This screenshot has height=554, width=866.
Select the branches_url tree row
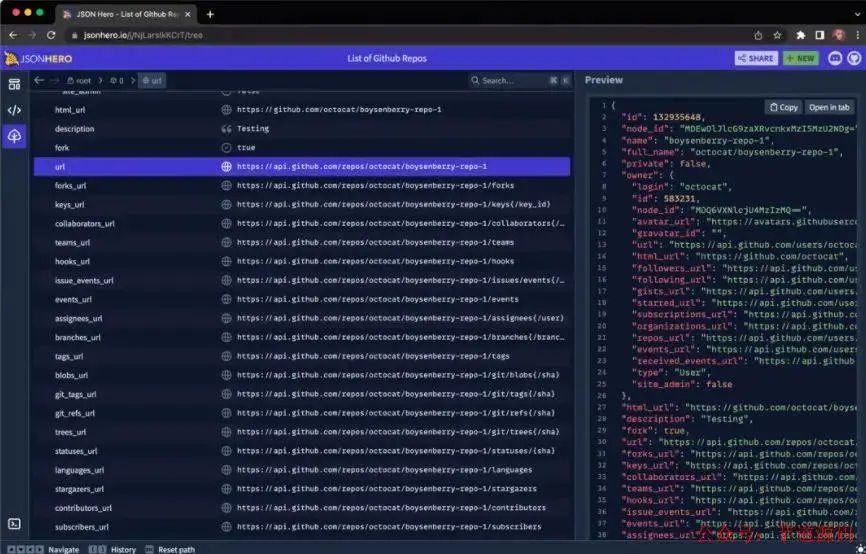tap(302, 337)
